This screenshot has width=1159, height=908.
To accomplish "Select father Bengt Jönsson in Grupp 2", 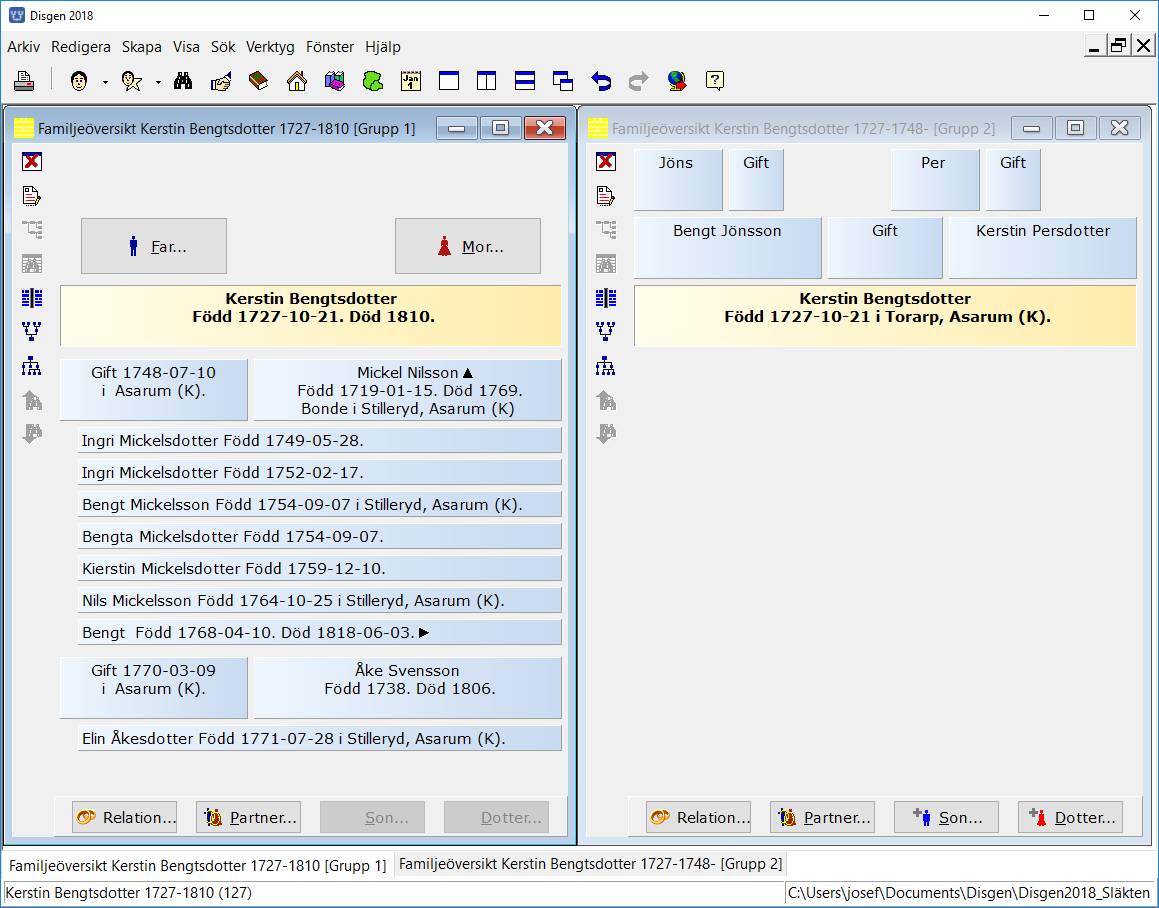I will pos(728,248).
